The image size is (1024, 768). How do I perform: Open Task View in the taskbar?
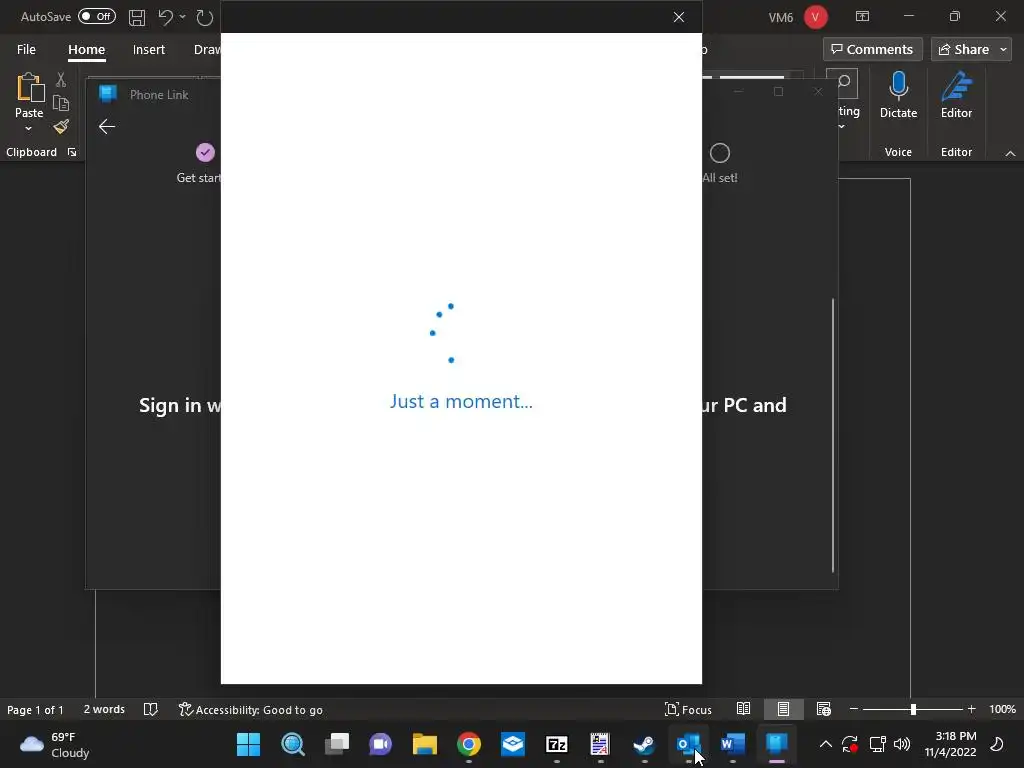[x=337, y=744]
